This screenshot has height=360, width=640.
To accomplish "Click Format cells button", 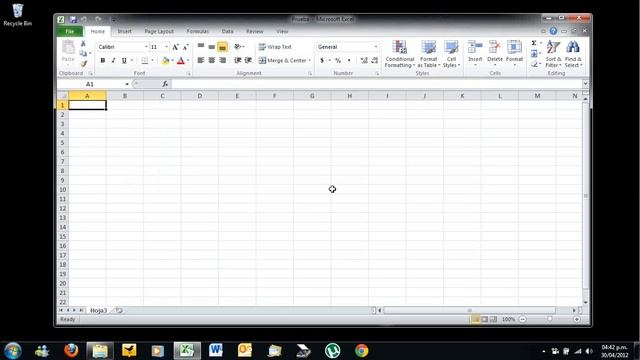I will coord(514,53).
